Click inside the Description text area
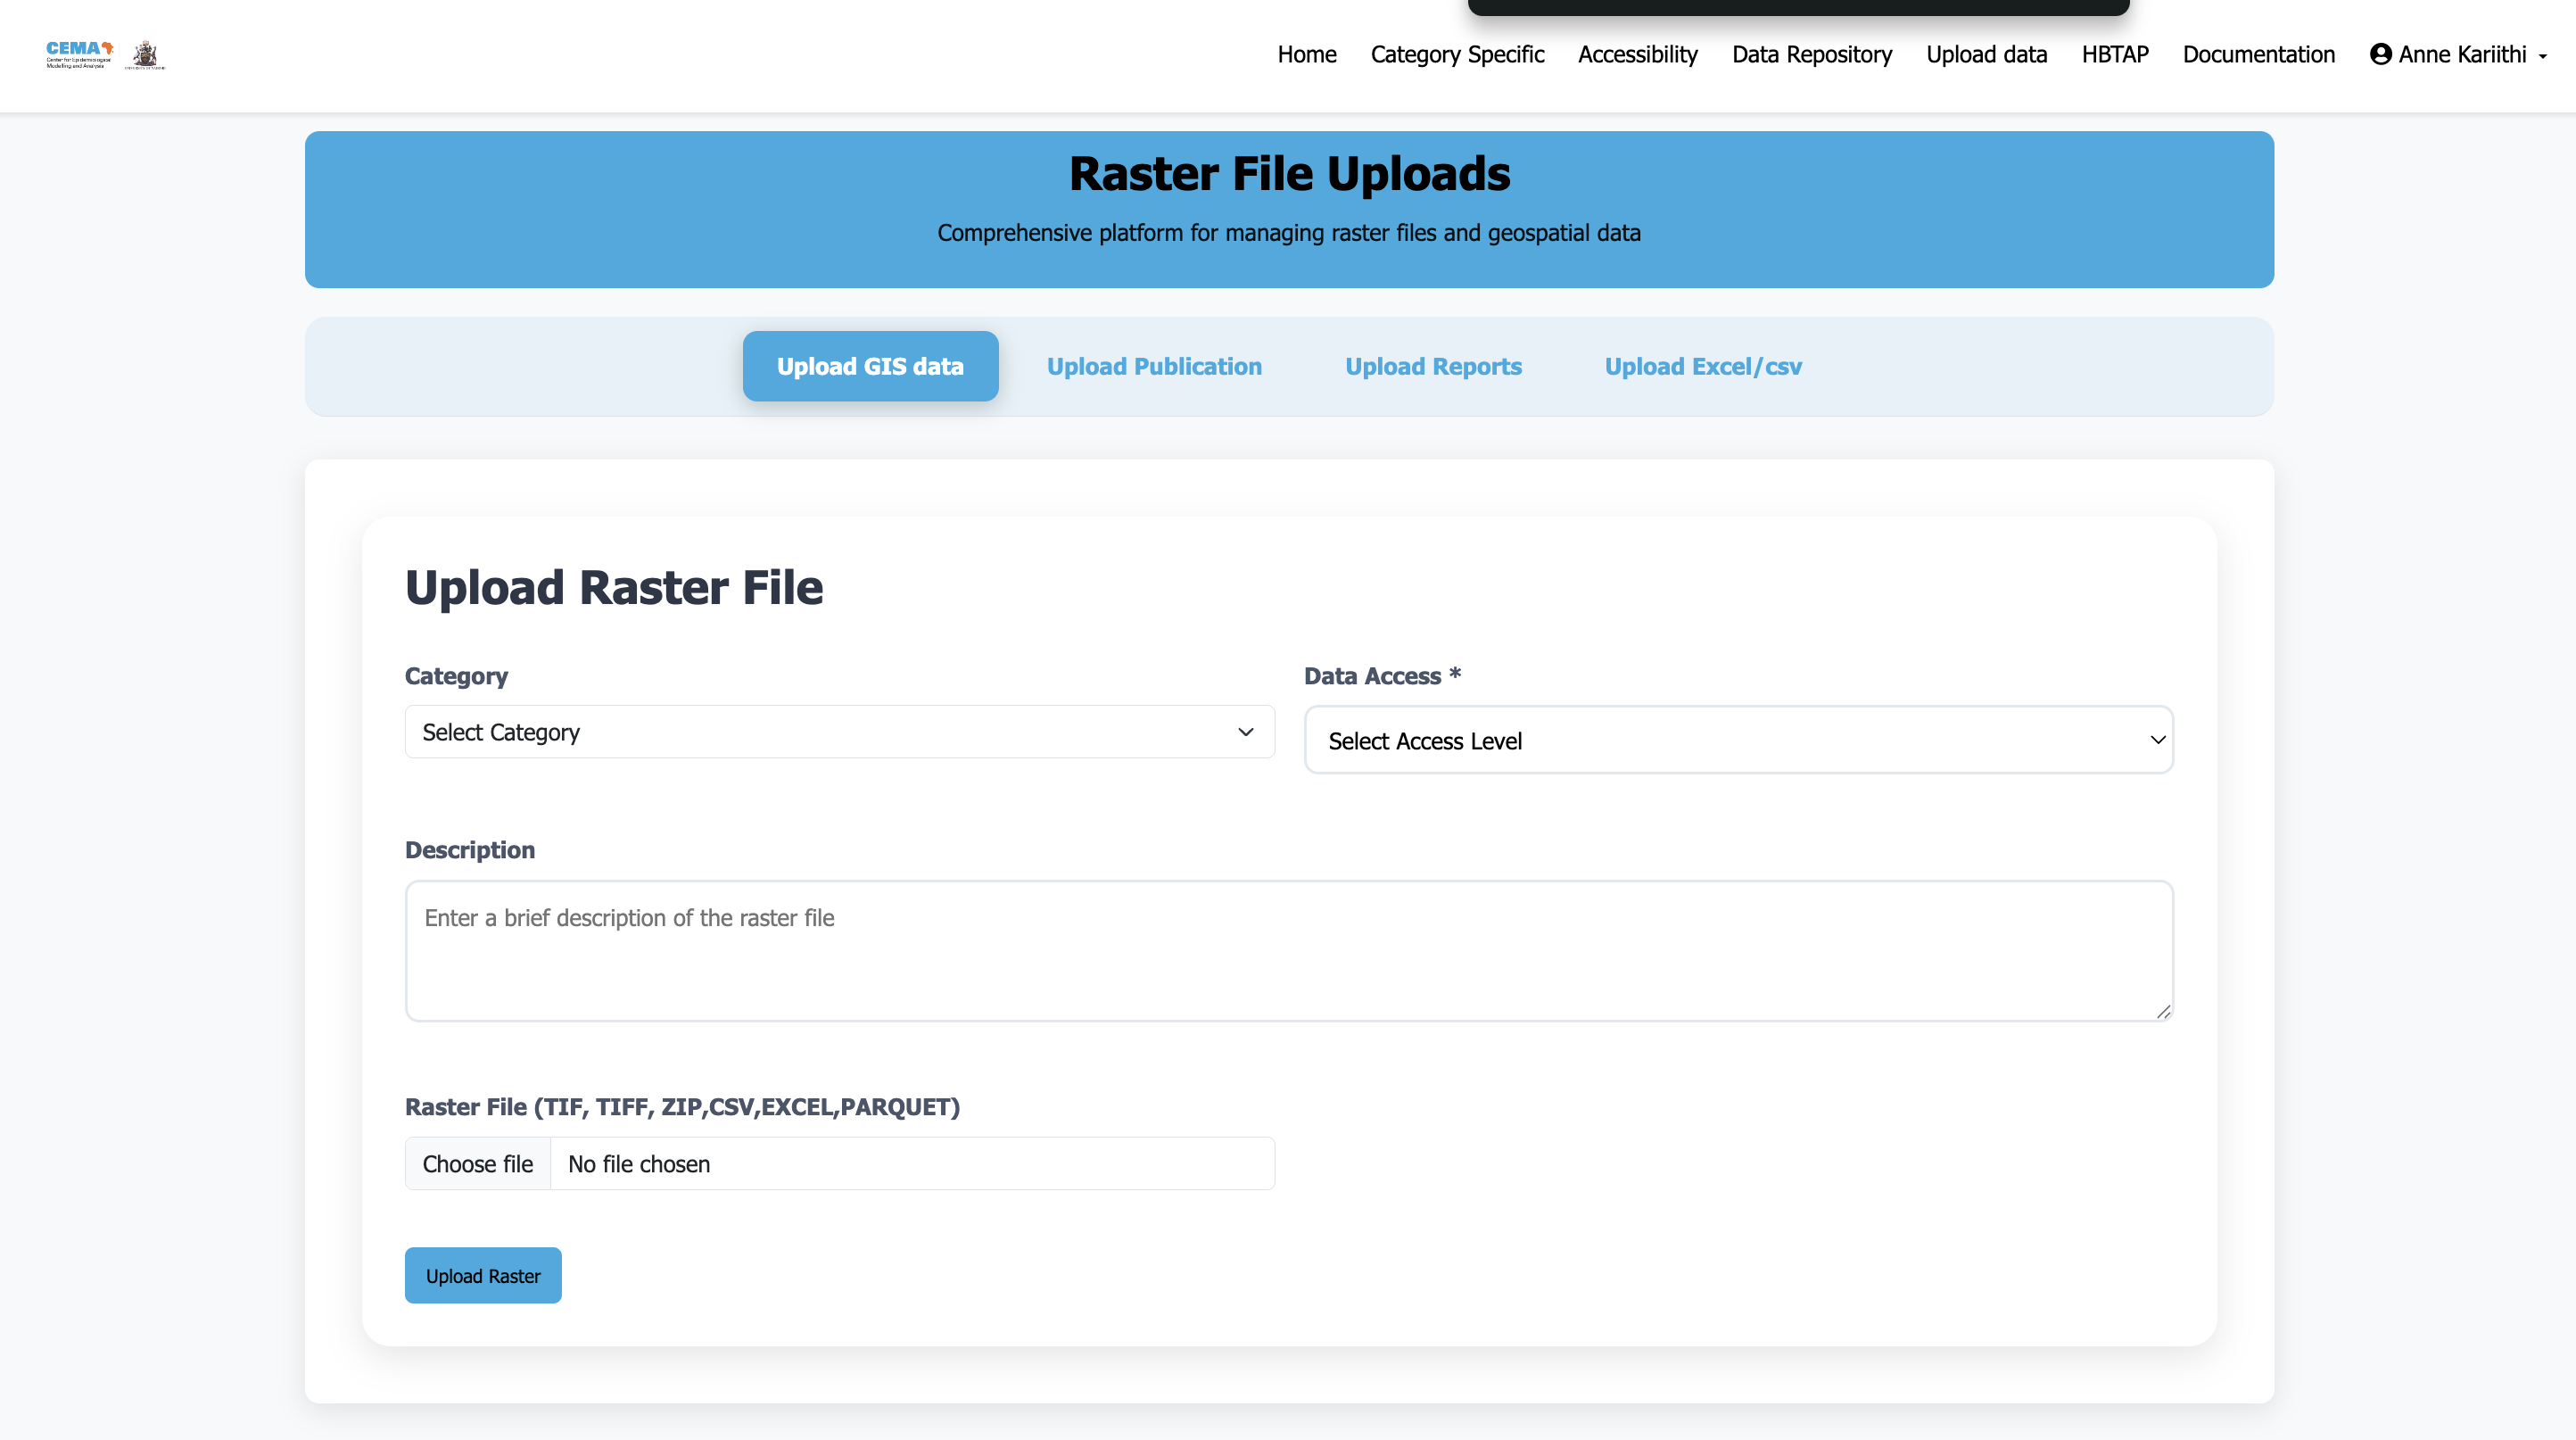This screenshot has width=2576, height=1440. pyautogui.click(x=1288, y=950)
